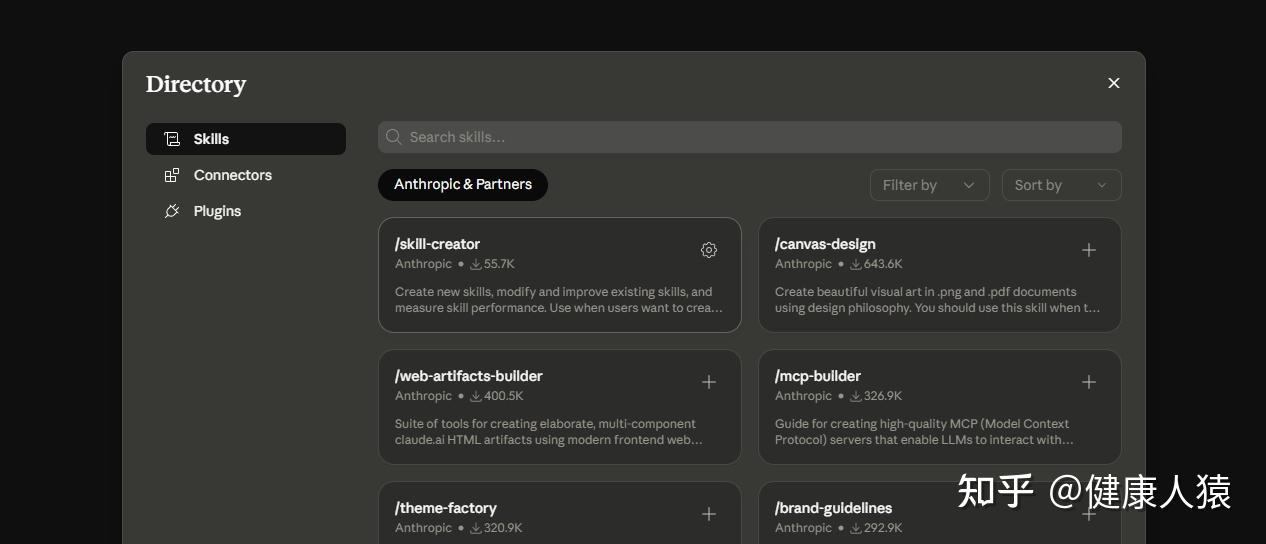The image size is (1266, 544).
Task: Click the magnifier icon in search bar
Action: pos(394,137)
